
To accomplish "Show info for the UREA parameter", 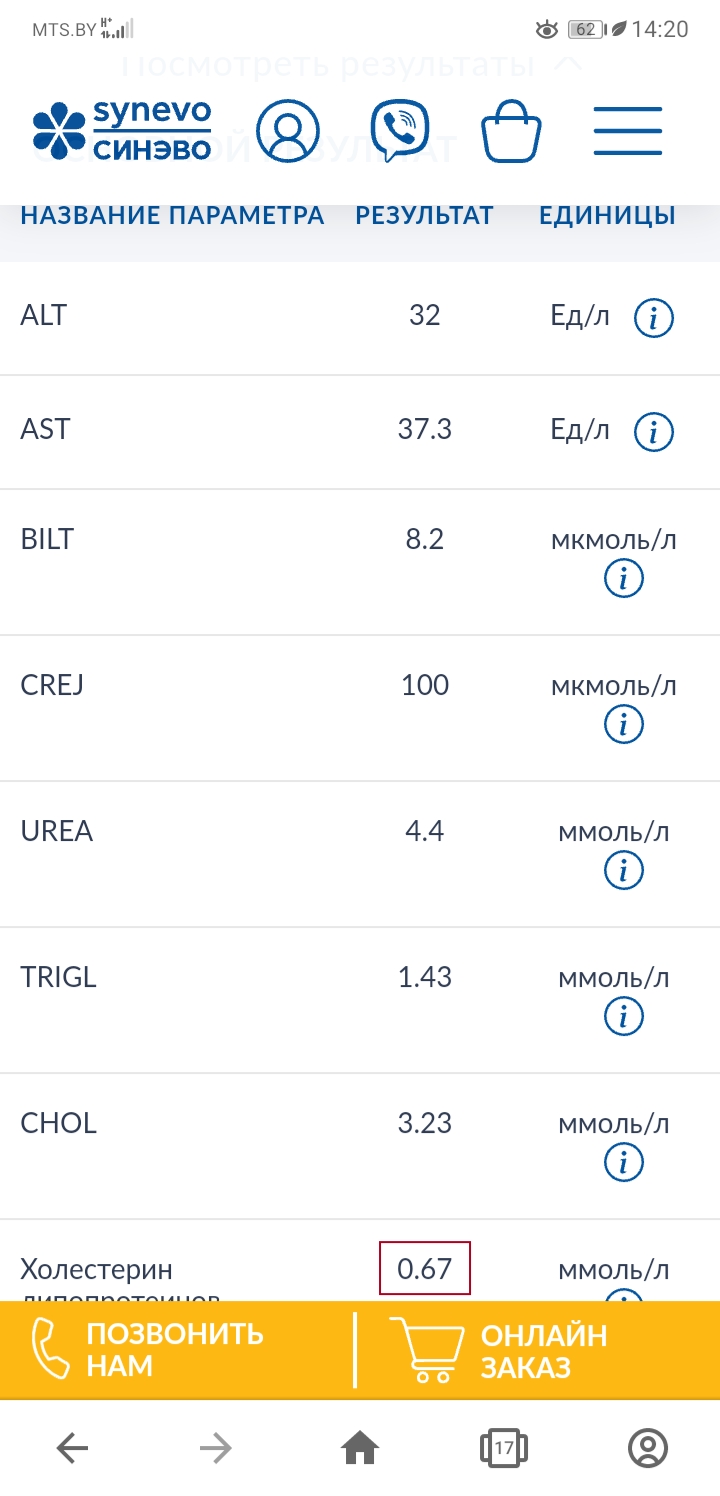I will point(624,871).
